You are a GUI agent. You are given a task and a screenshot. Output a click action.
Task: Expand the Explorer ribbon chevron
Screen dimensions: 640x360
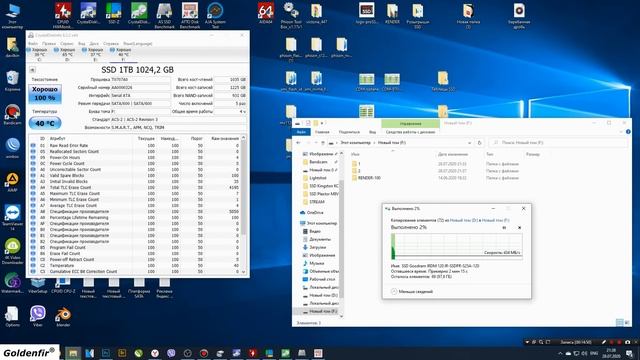(x=621, y=132)
